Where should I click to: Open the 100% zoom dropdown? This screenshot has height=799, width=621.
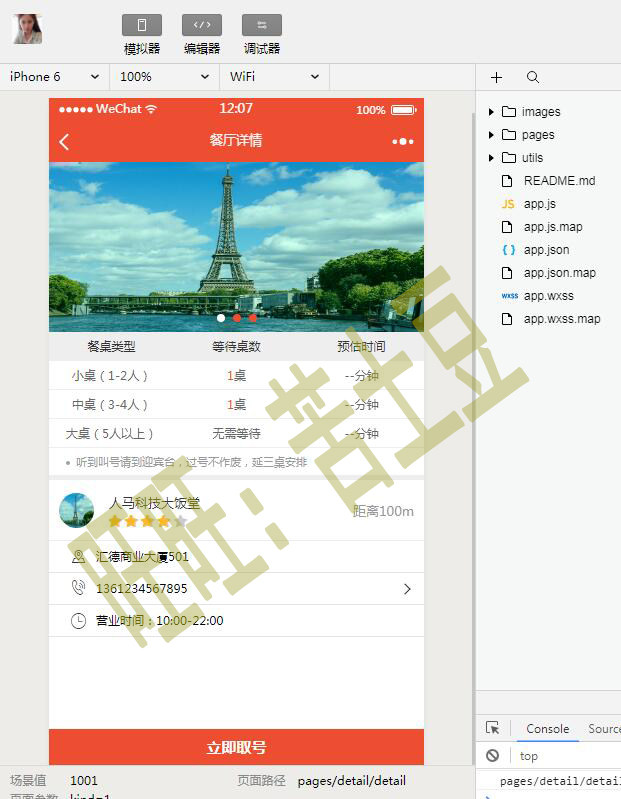(x=165, y=77)
